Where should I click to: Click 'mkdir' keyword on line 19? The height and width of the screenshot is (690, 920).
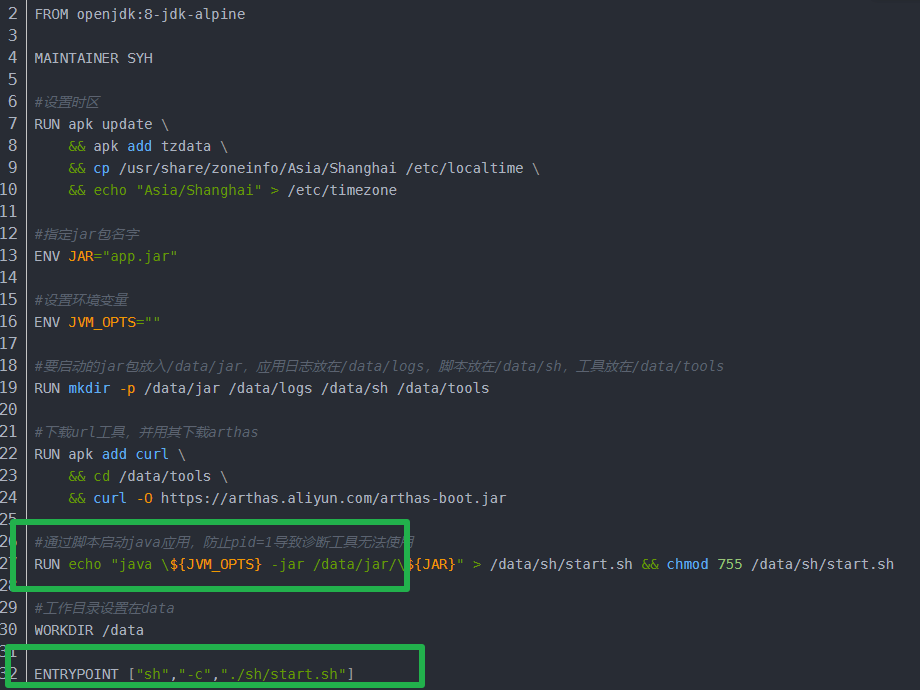pos(89,388)
